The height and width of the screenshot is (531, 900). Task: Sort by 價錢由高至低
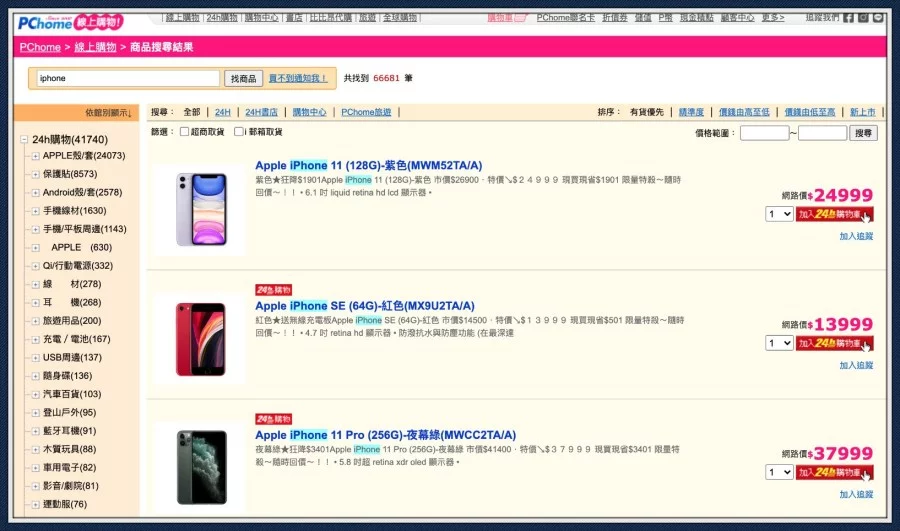[x=744, y=112]
